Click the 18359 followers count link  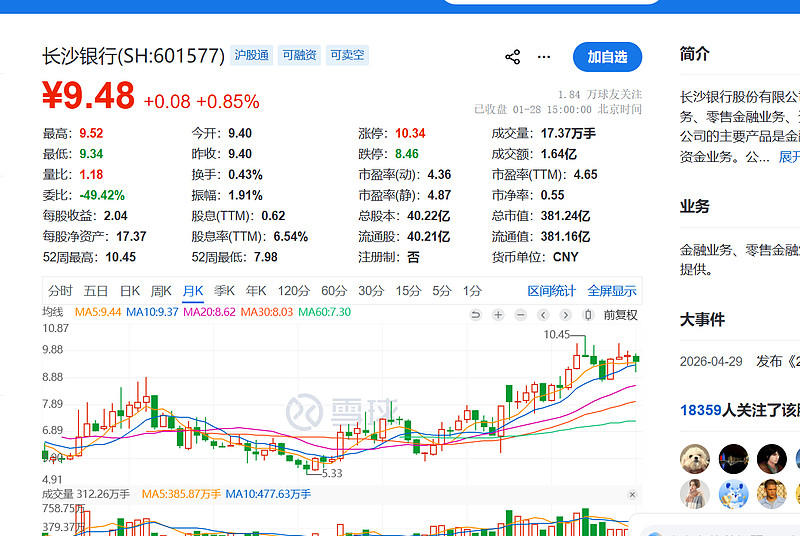(x=700, y=410)
